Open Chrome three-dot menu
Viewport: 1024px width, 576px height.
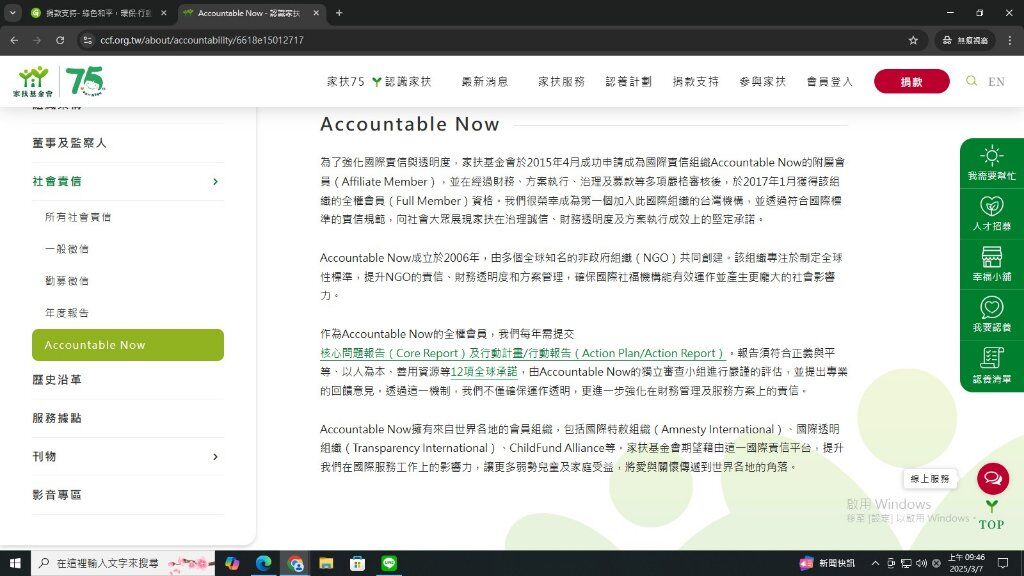pyautogui.click(x=1010, y=40)
